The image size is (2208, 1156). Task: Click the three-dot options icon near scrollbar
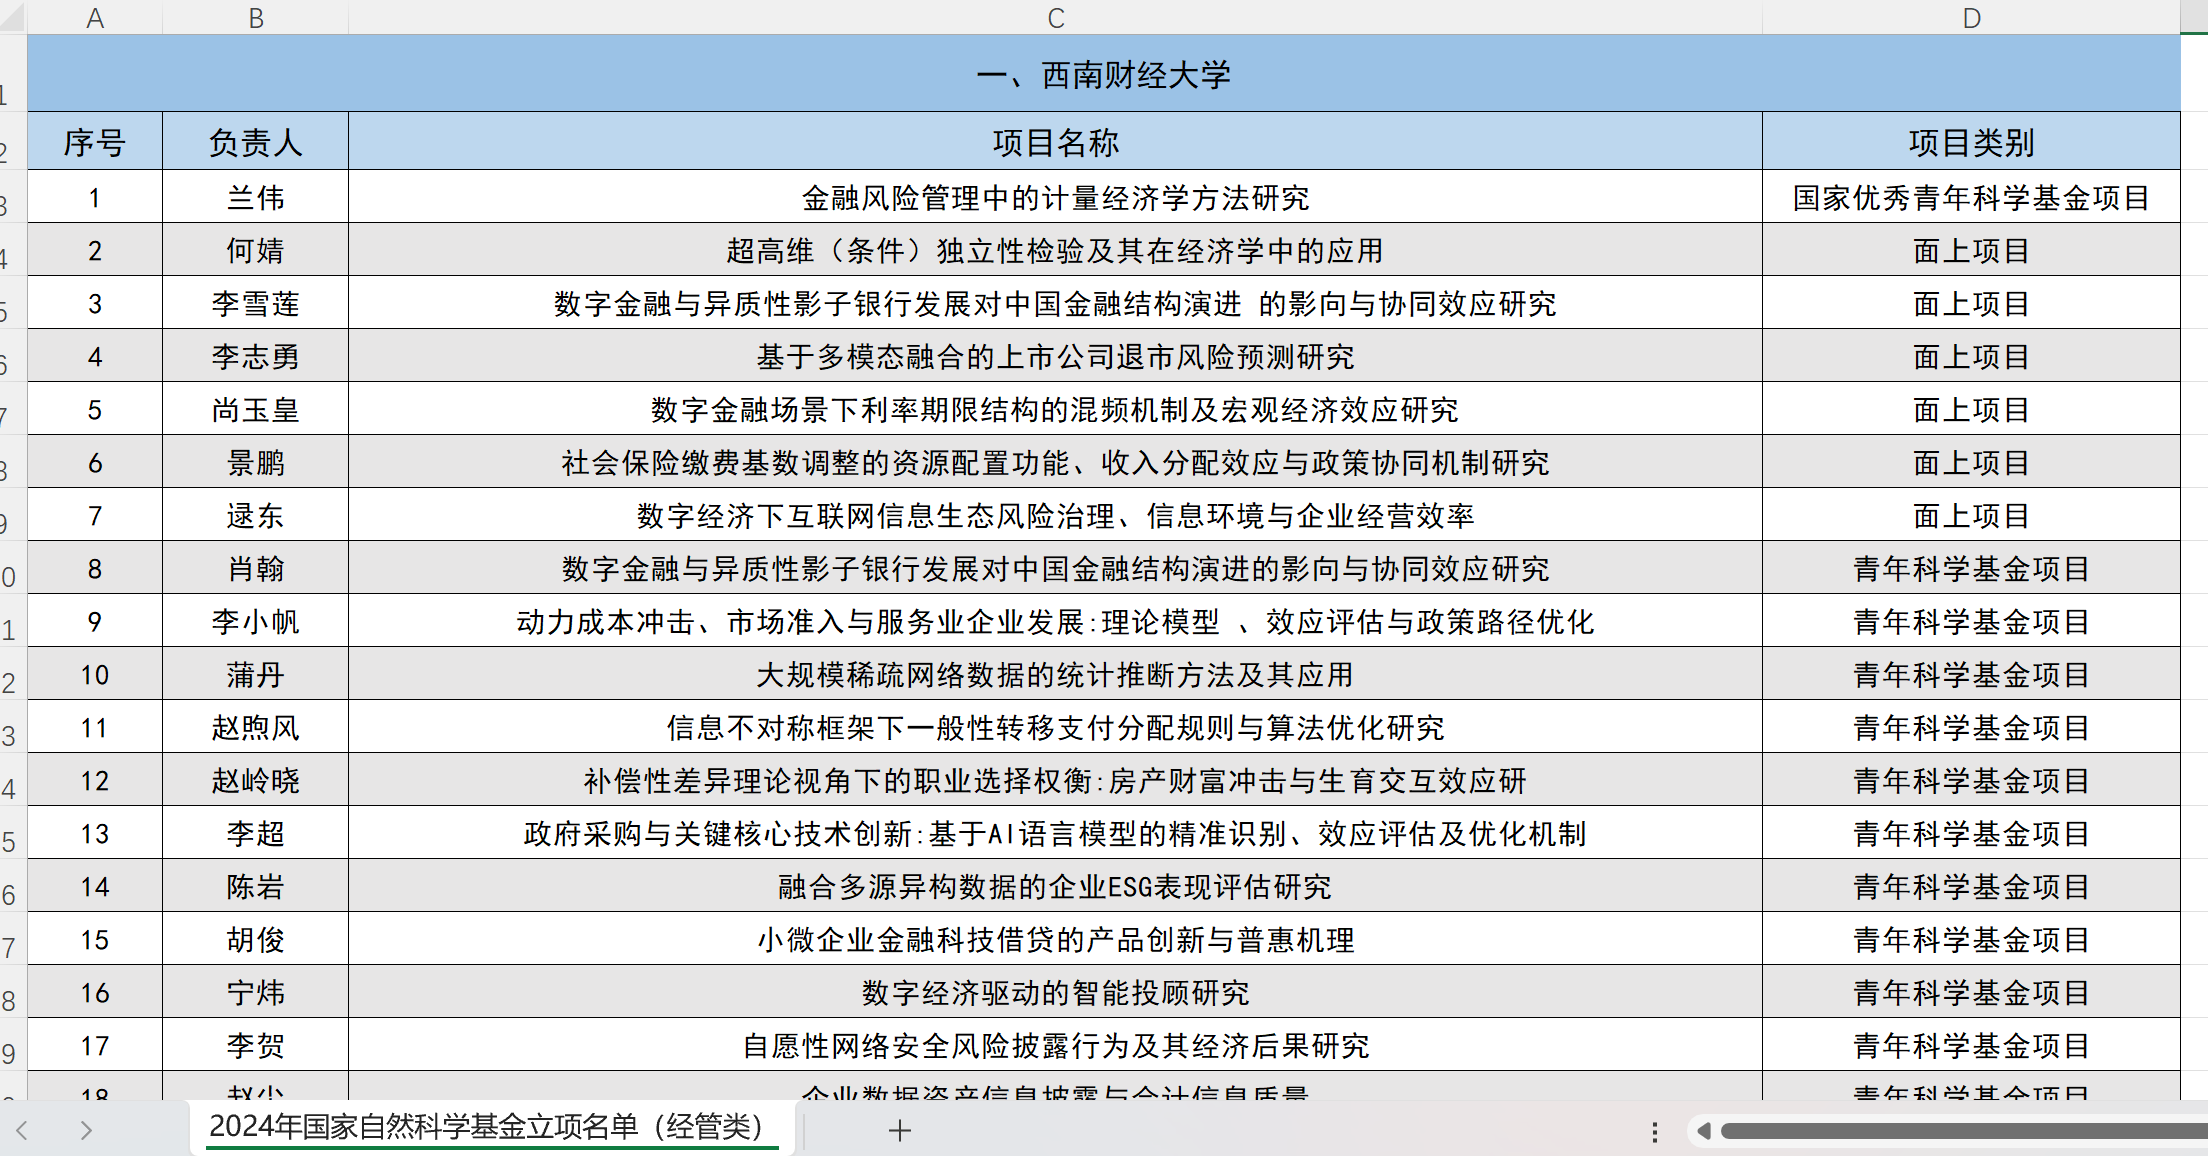(1655, 1131)
